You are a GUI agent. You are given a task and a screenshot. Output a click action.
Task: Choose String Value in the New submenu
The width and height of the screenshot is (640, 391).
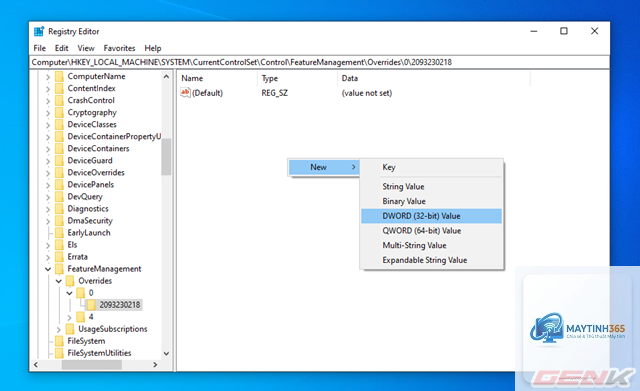(431, 187)
